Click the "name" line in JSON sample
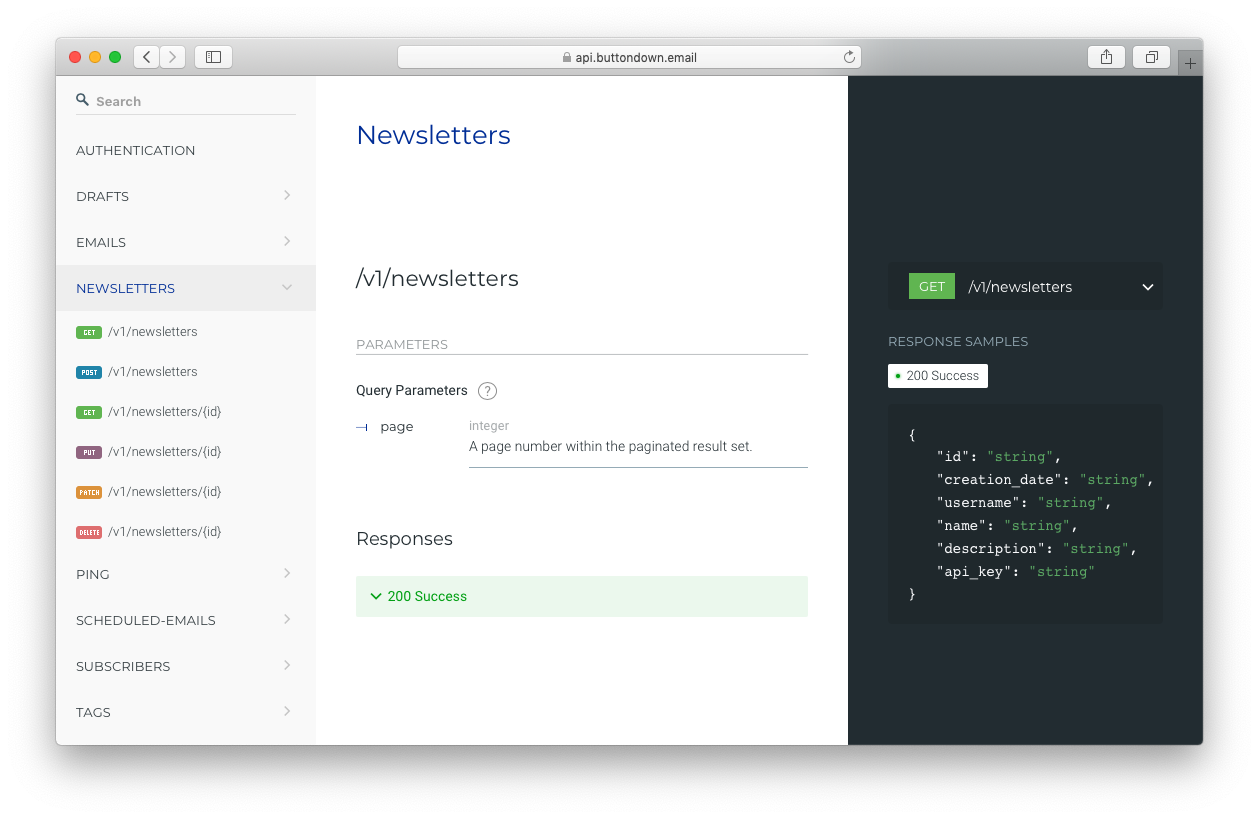 pyautogui.click(x=1007, y=526)
